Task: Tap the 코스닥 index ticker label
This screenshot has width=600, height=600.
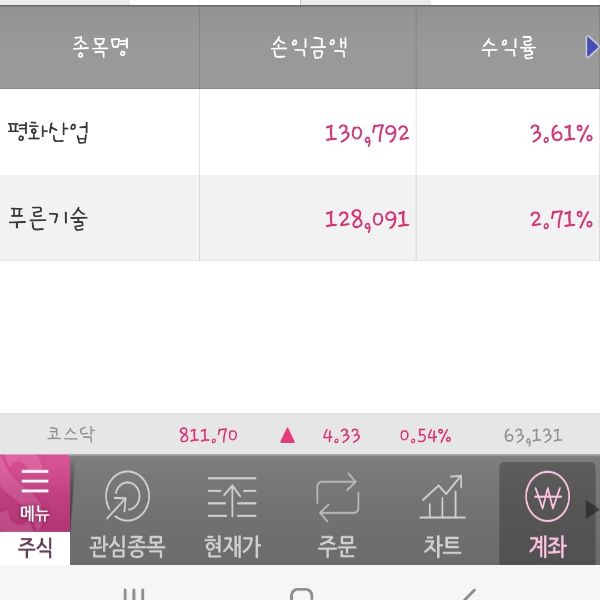Action: coord(71,435)
